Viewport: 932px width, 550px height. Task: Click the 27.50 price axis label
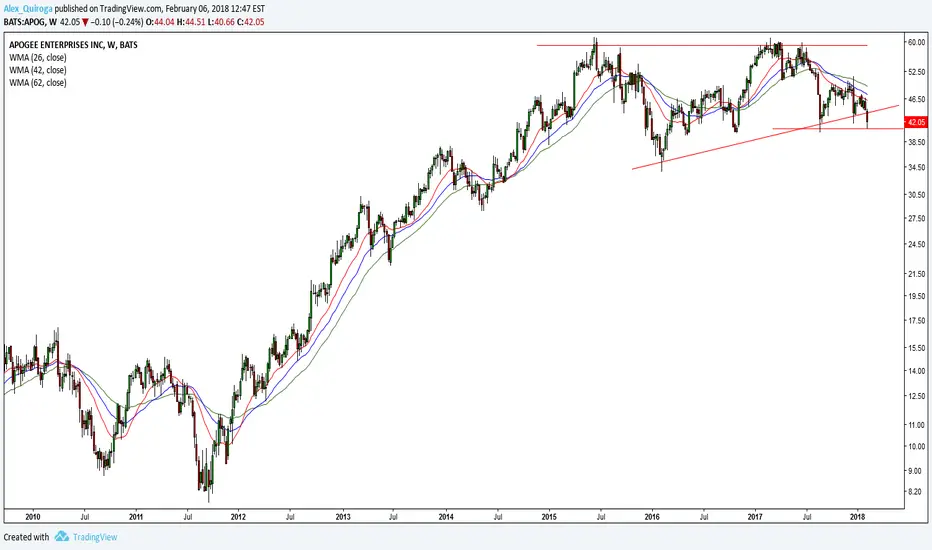point(917,218)
